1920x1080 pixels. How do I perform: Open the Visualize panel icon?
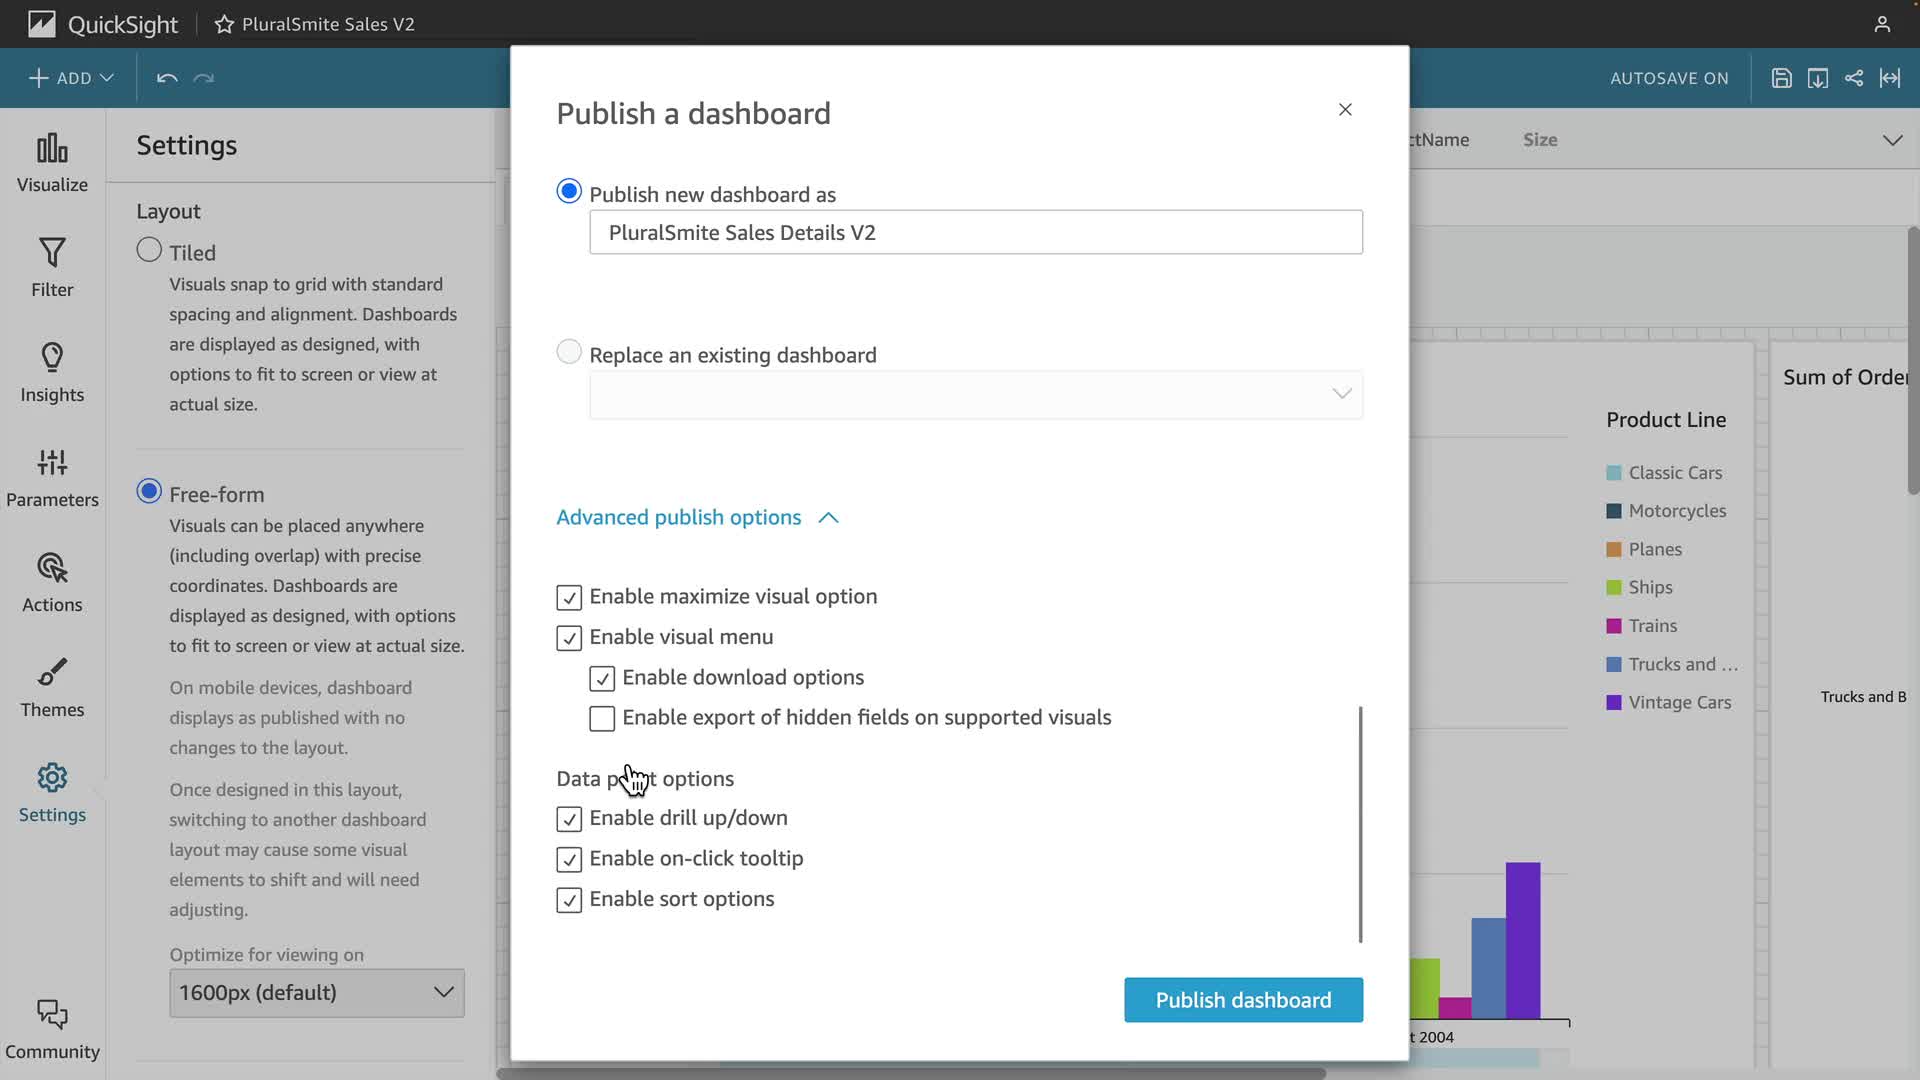[52, 150]
